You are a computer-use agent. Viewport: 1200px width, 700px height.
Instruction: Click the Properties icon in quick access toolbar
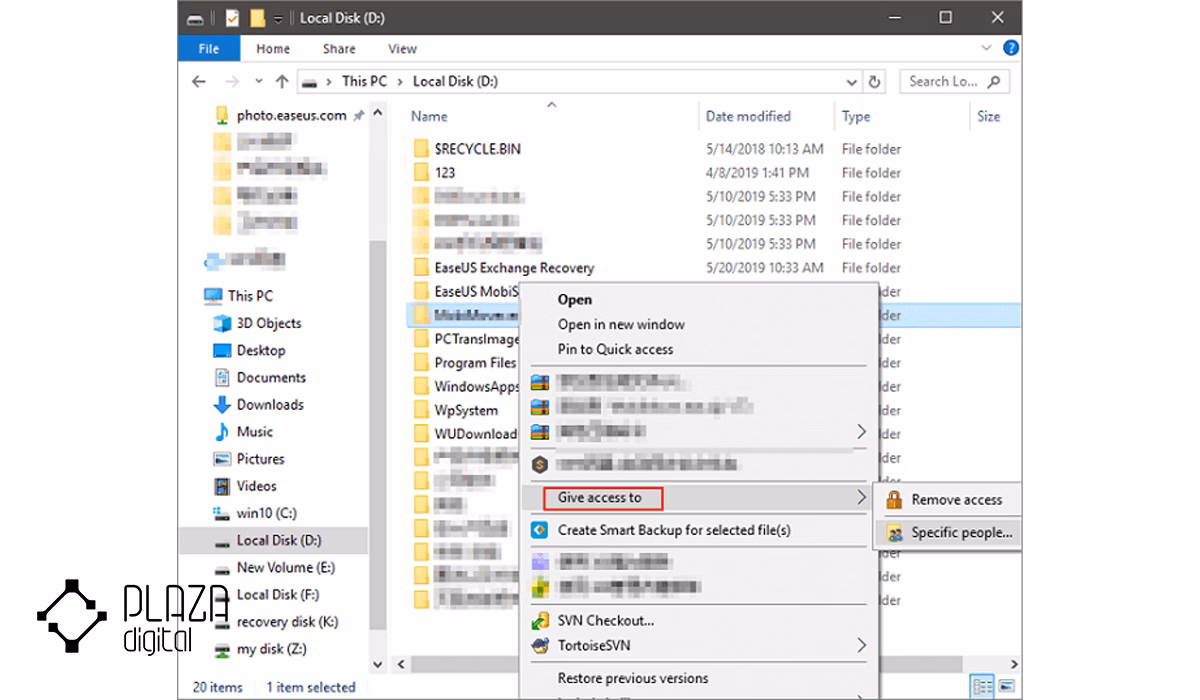coord(233,18)
